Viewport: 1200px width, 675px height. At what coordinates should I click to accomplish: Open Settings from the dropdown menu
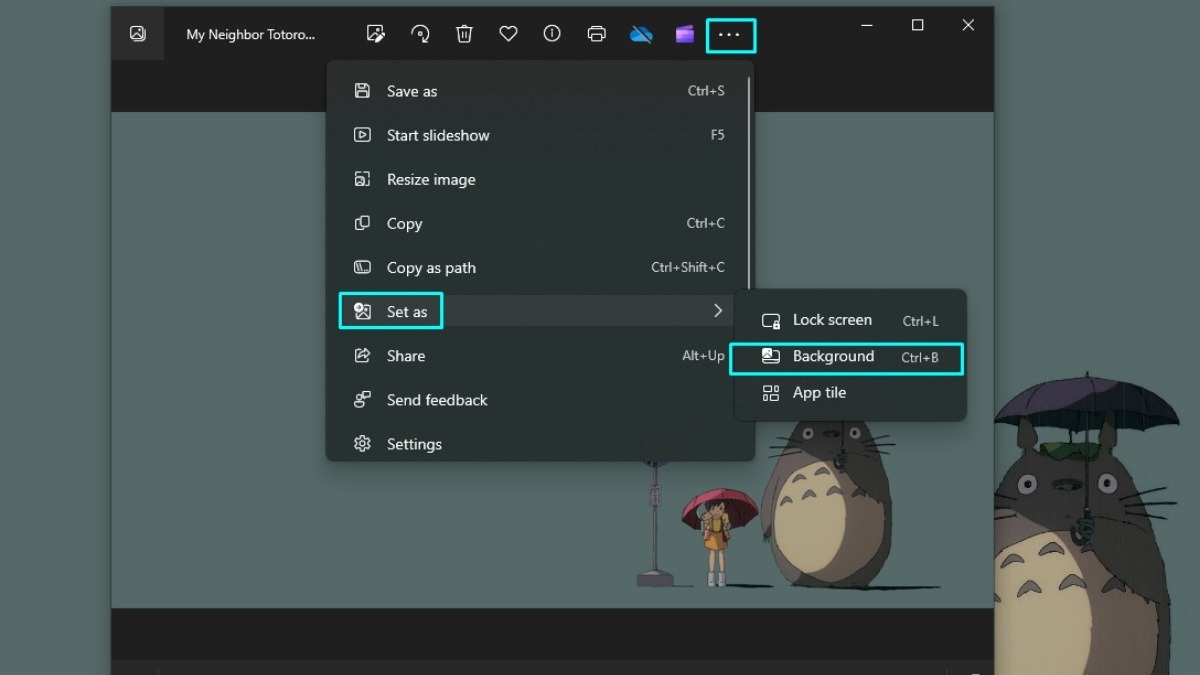point(540,443)
